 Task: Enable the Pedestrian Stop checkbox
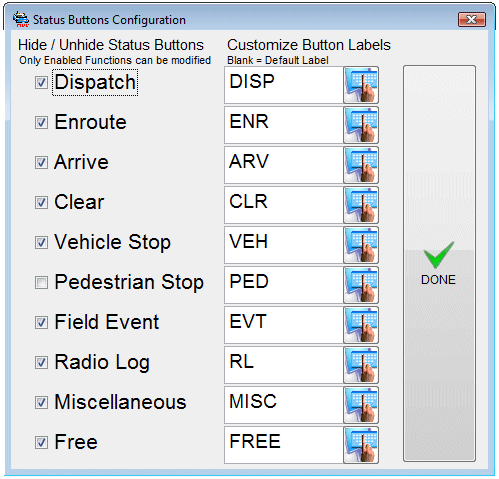[41, 282]
